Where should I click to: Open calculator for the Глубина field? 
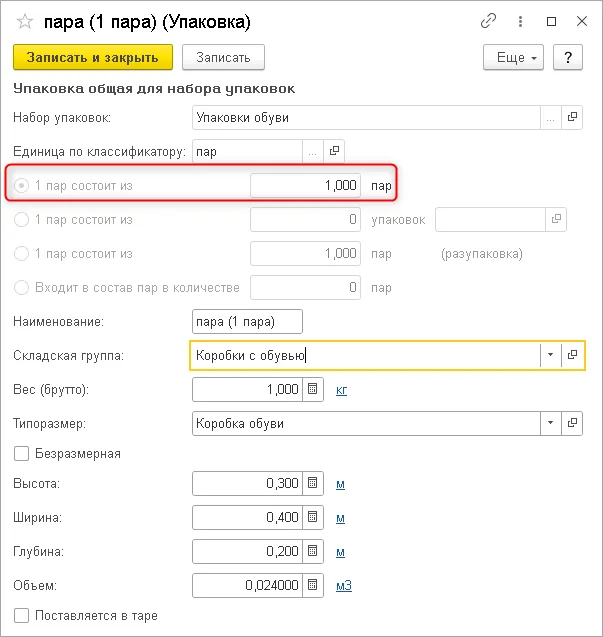312,551
